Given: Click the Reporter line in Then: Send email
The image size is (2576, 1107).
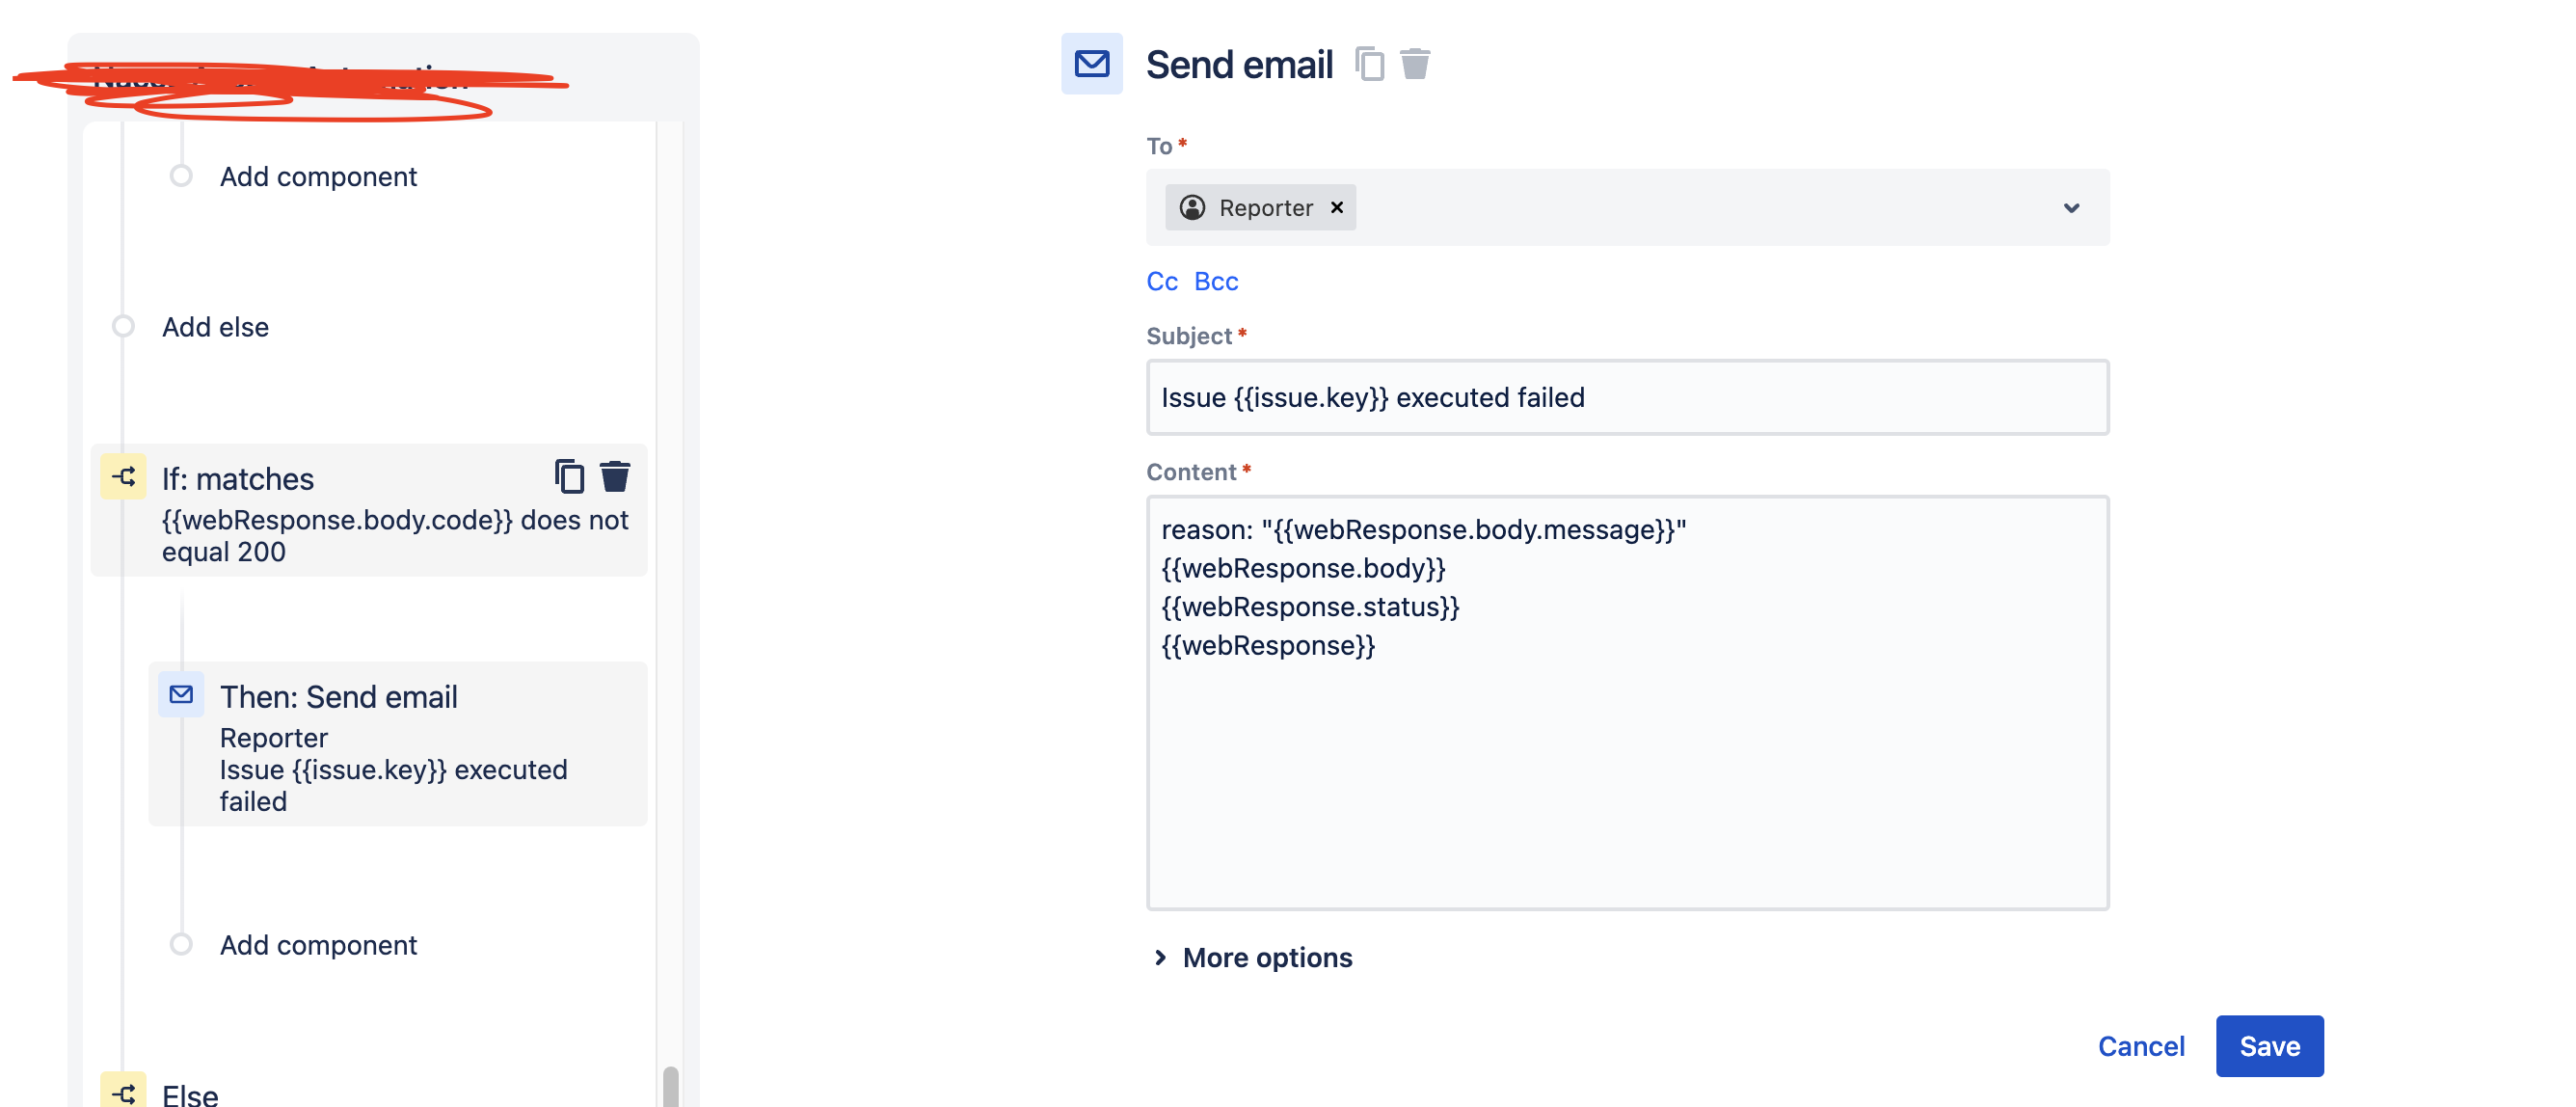Looking at the screenshot, I should 273,738.
